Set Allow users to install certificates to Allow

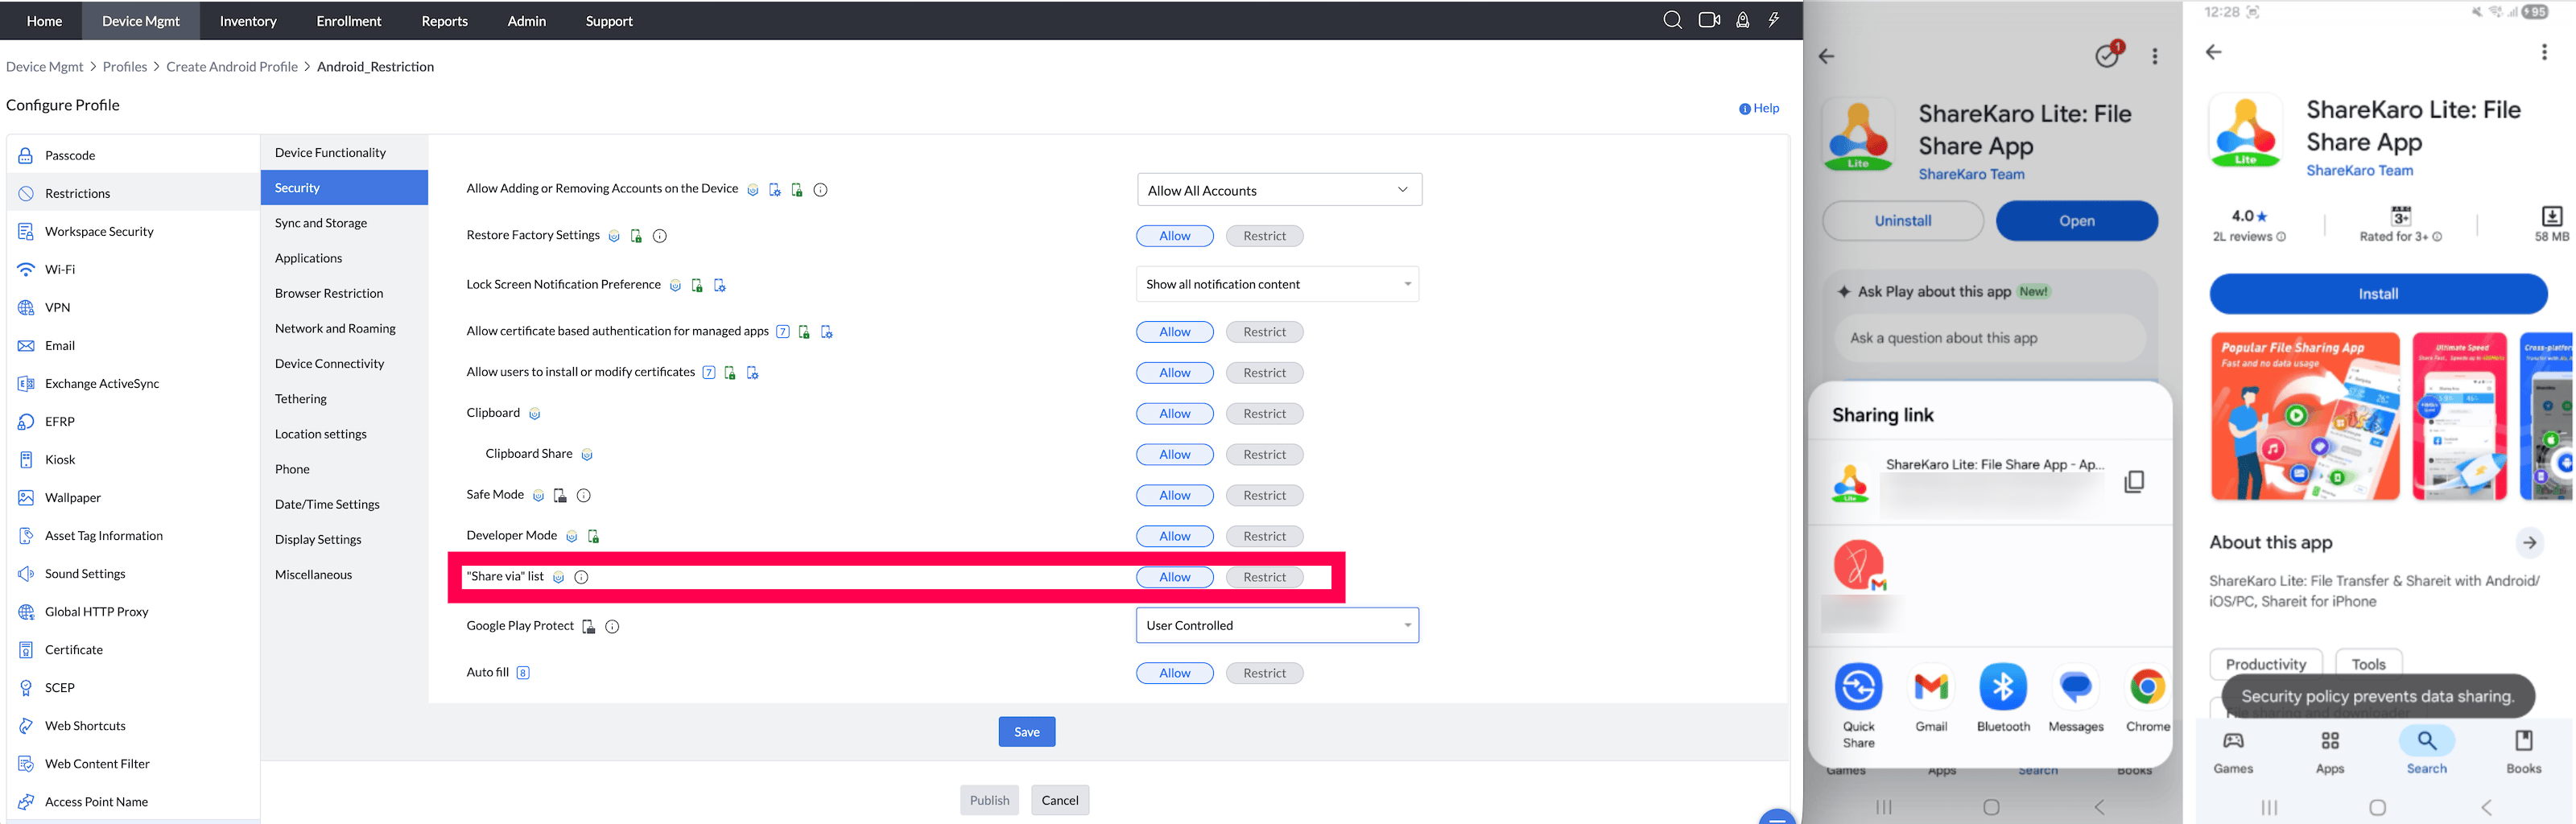tap(1175, 373)
